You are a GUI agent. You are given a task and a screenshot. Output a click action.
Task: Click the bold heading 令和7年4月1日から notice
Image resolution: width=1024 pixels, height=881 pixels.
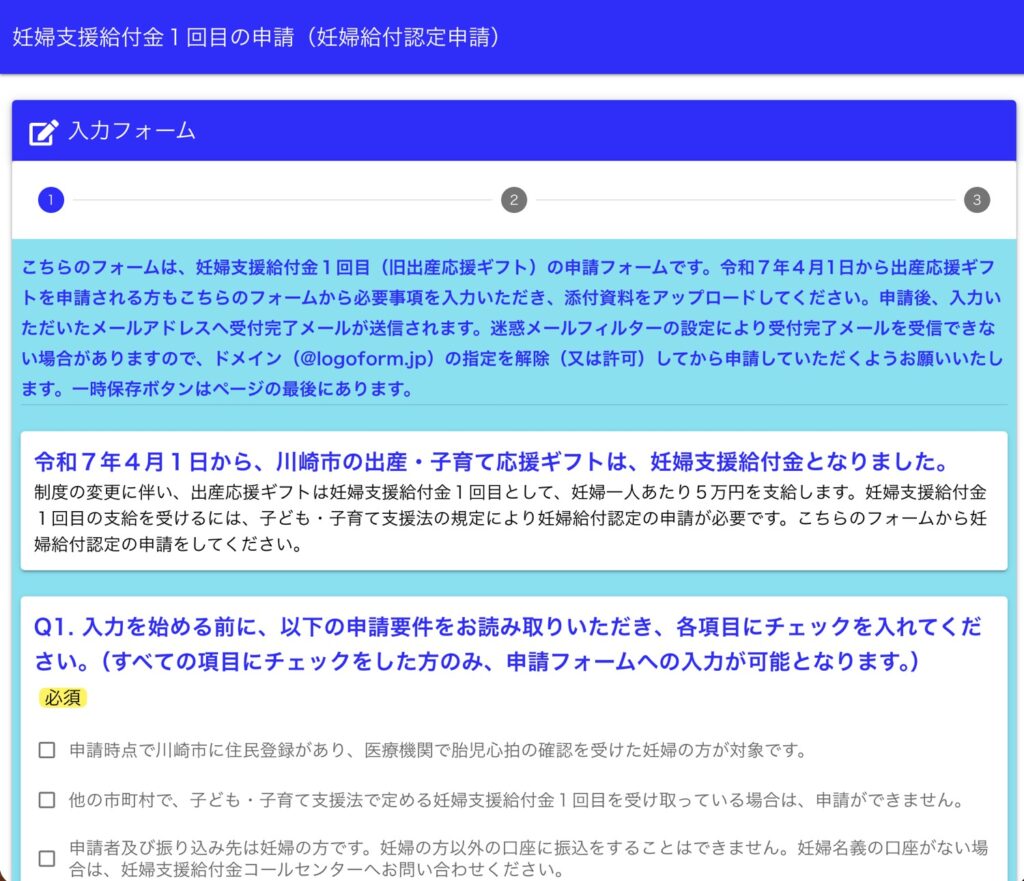(x=491, y=462)
